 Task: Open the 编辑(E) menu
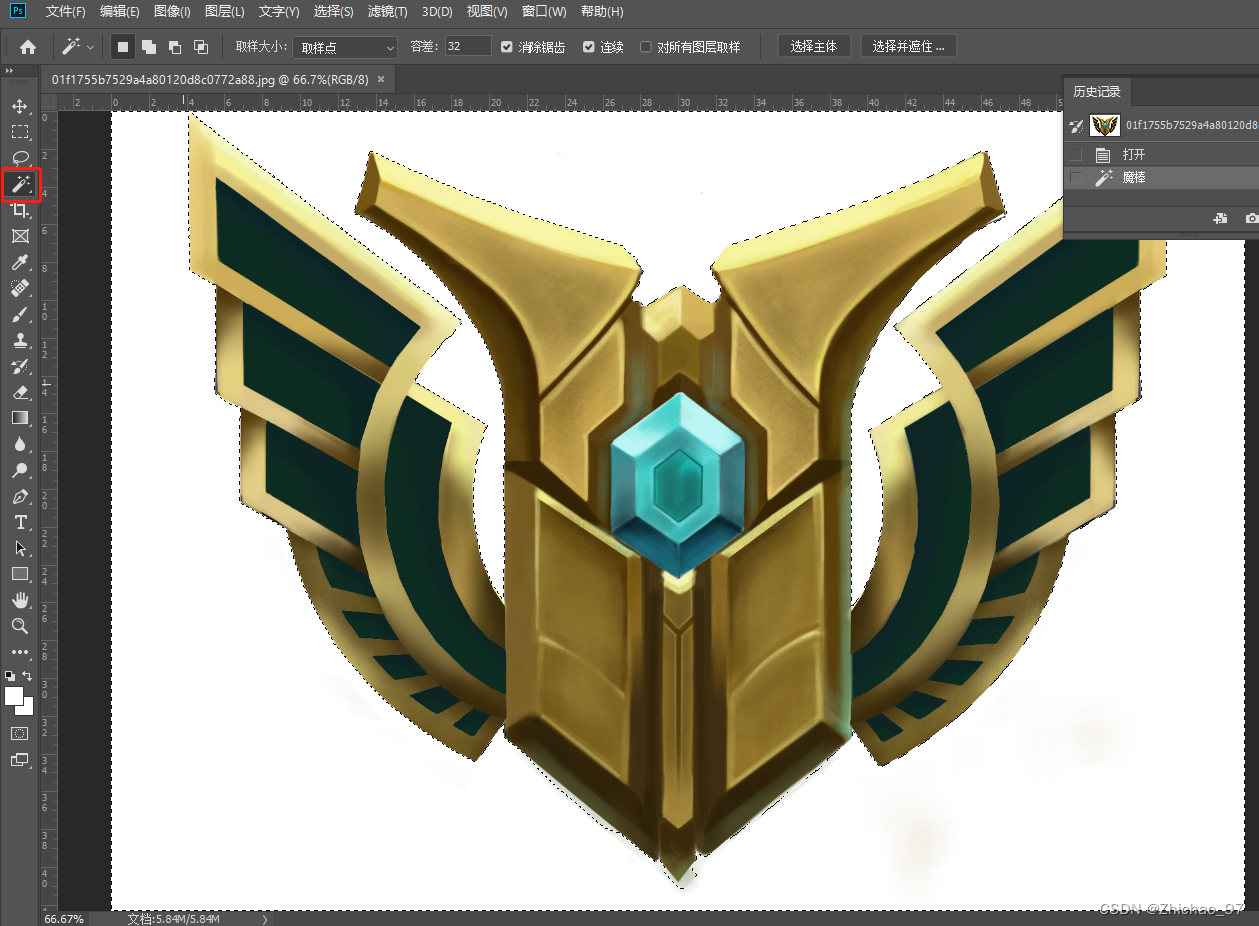click(x=120, y=11)
